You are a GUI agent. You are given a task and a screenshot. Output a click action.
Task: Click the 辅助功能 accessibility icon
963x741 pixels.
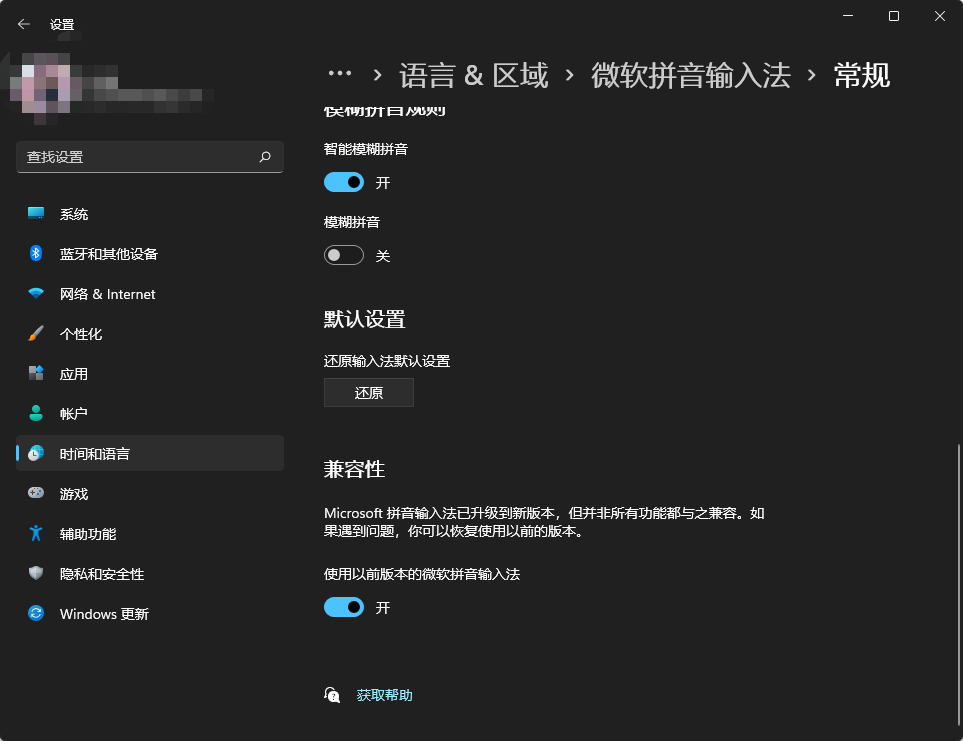tap(36, 533)
